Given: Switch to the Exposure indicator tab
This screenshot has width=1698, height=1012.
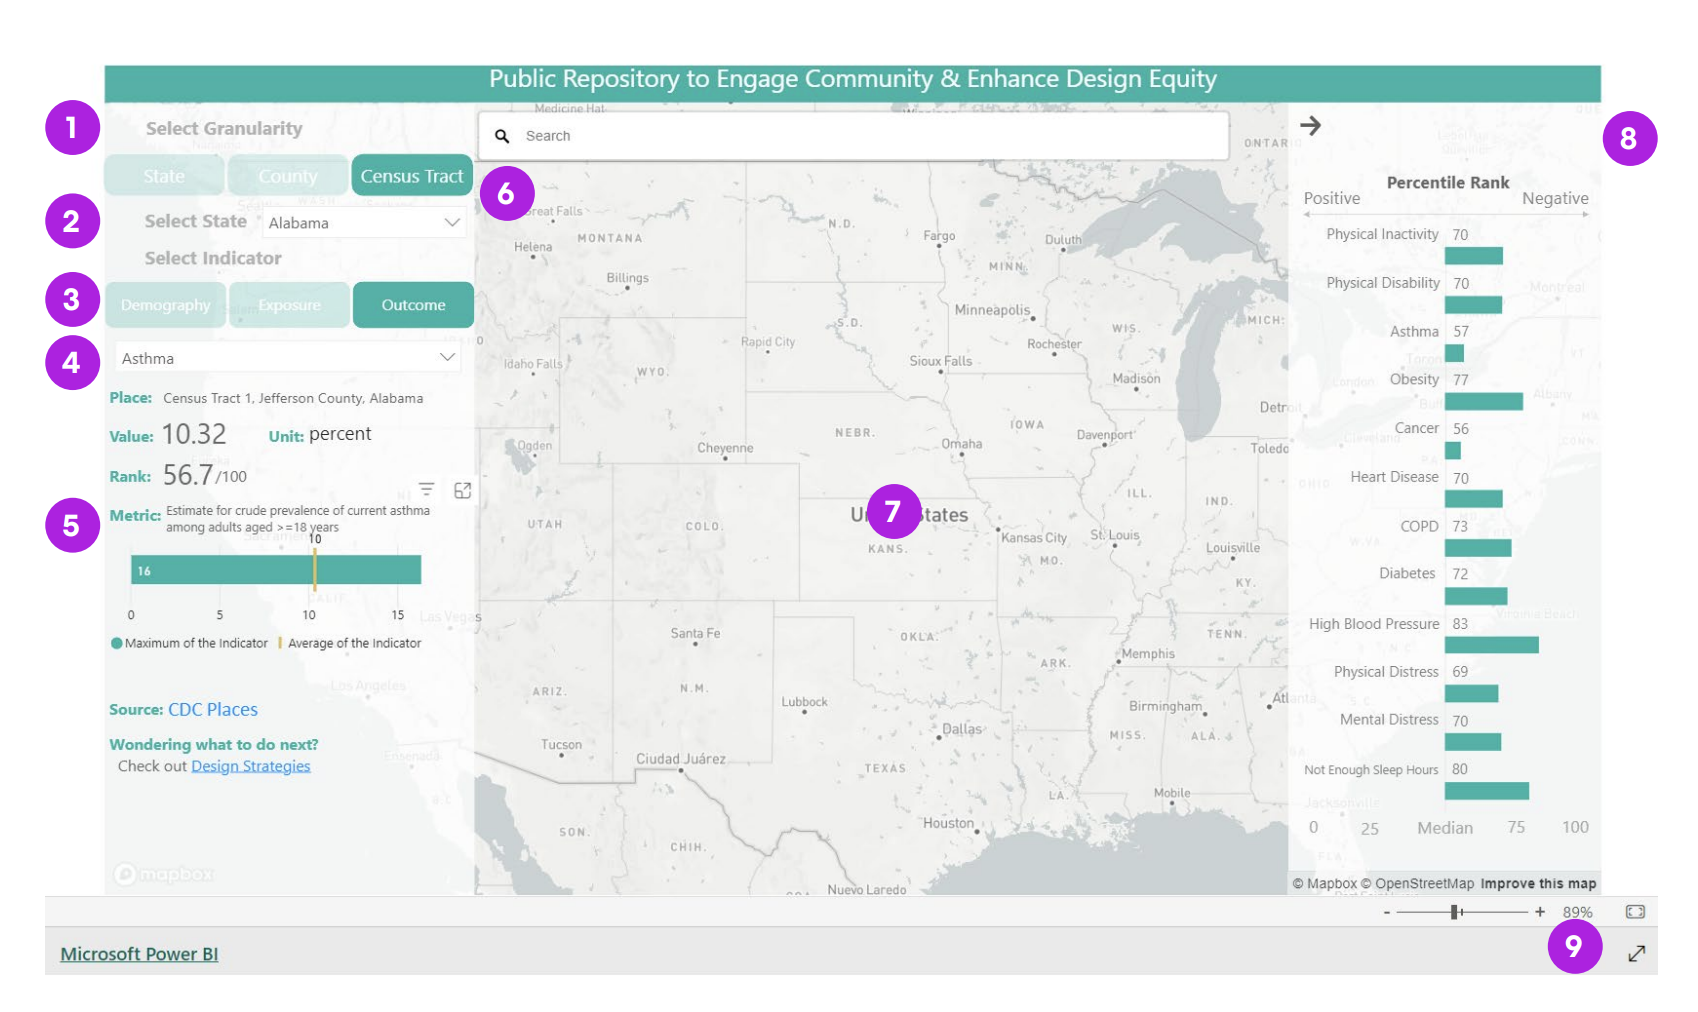Looking at the screenshot, I should [289, 305].
